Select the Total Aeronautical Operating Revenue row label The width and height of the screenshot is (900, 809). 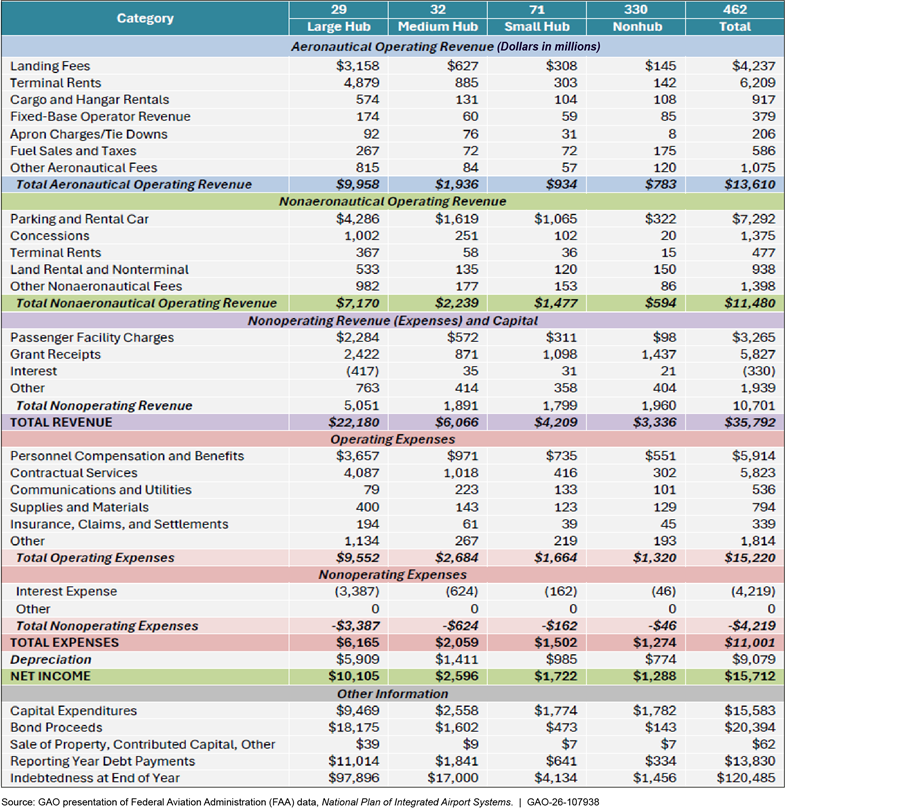pos(134,184)
